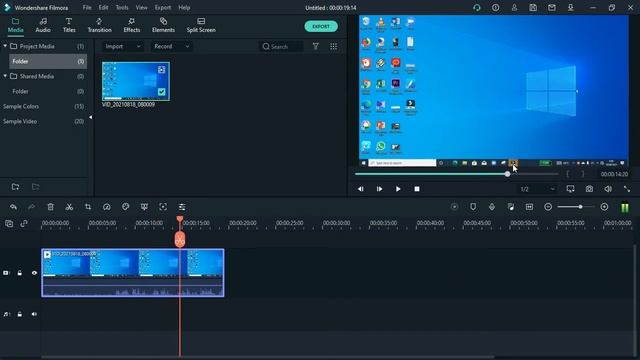Click the Zoom to fit timeline icon
Image resolution: width=640 pixels, height=360 pixels.
[529, 207]
